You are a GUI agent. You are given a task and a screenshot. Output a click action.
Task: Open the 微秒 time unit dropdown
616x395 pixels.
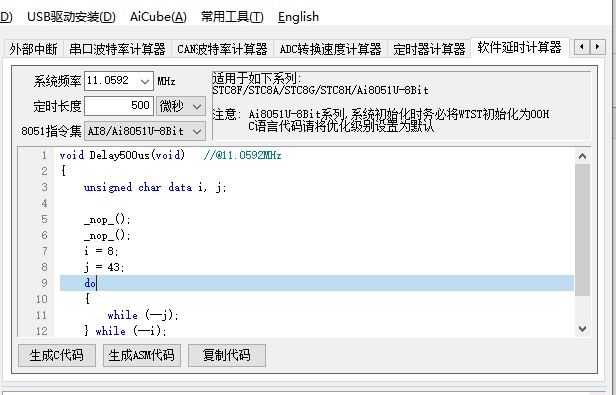(x=181, y=106)
